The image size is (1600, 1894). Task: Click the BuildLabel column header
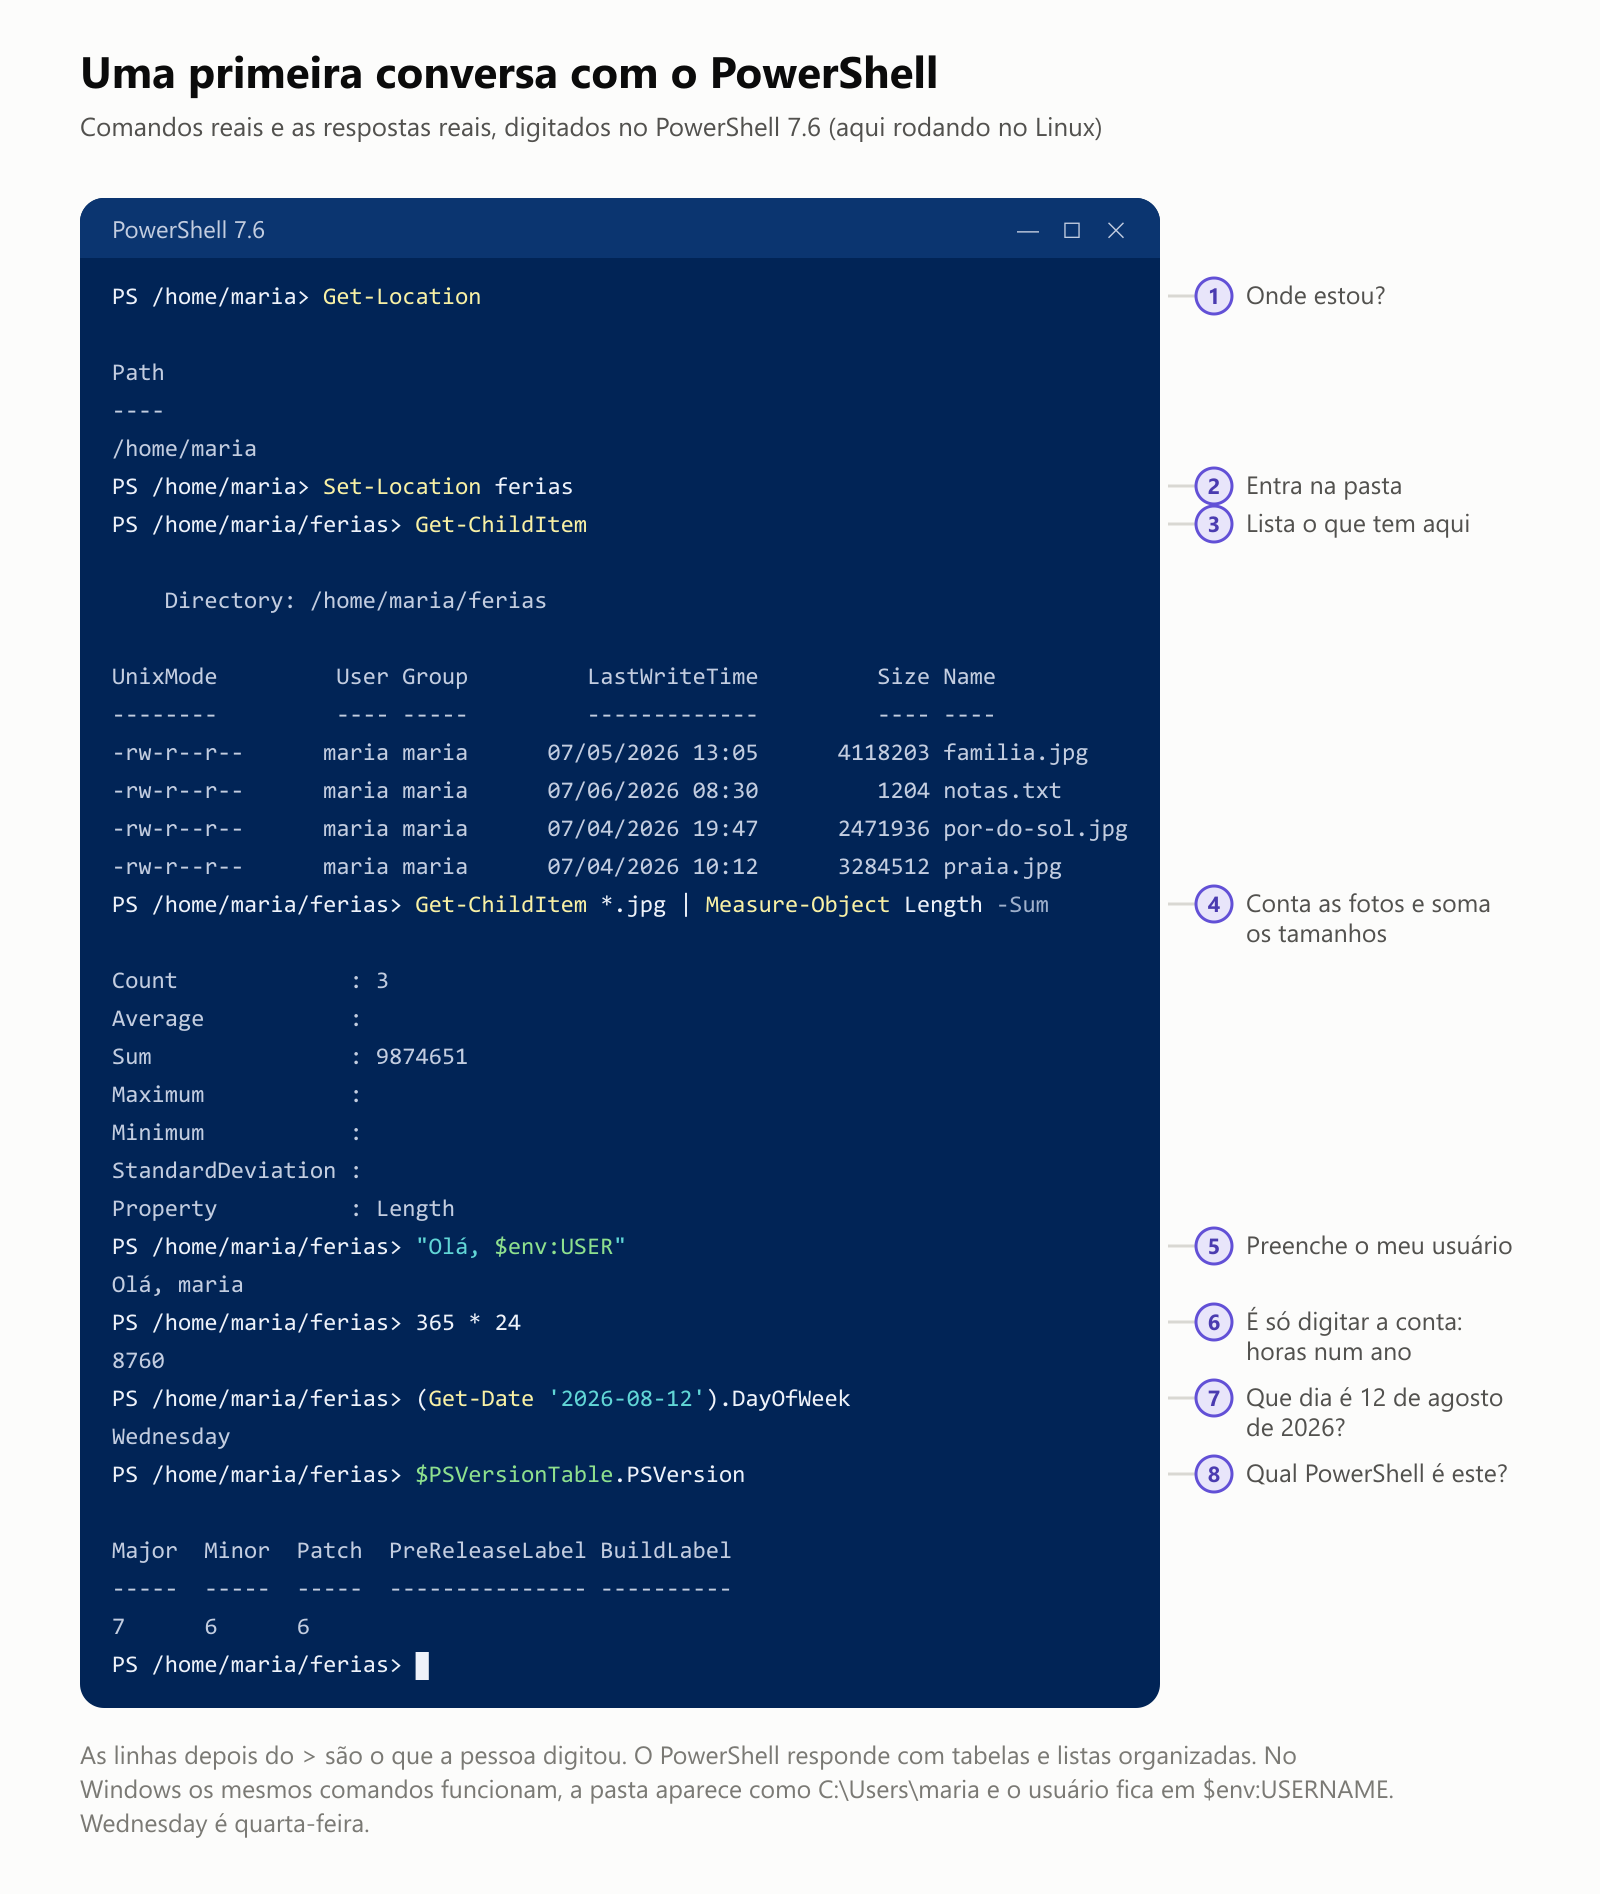tap(666, 1551)
